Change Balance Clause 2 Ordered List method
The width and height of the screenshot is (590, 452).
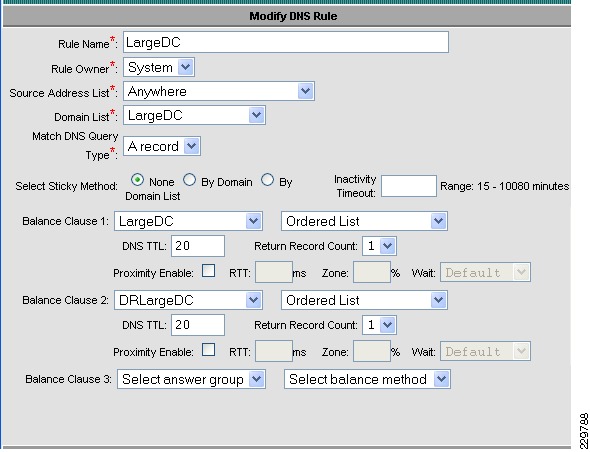364,300
